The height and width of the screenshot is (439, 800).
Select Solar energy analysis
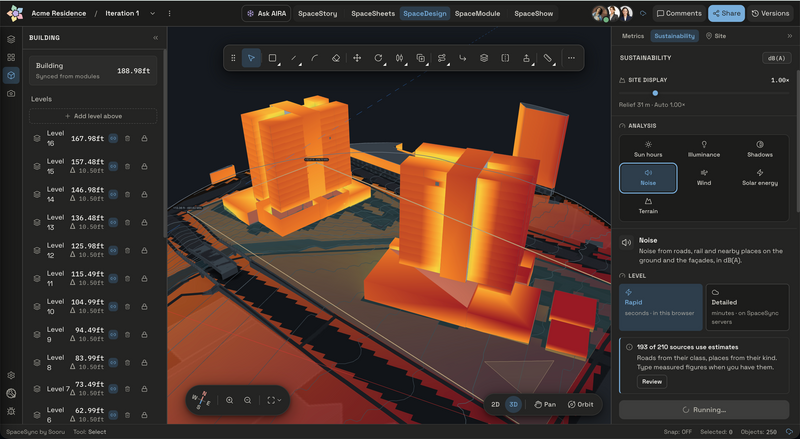coord(760,177)
